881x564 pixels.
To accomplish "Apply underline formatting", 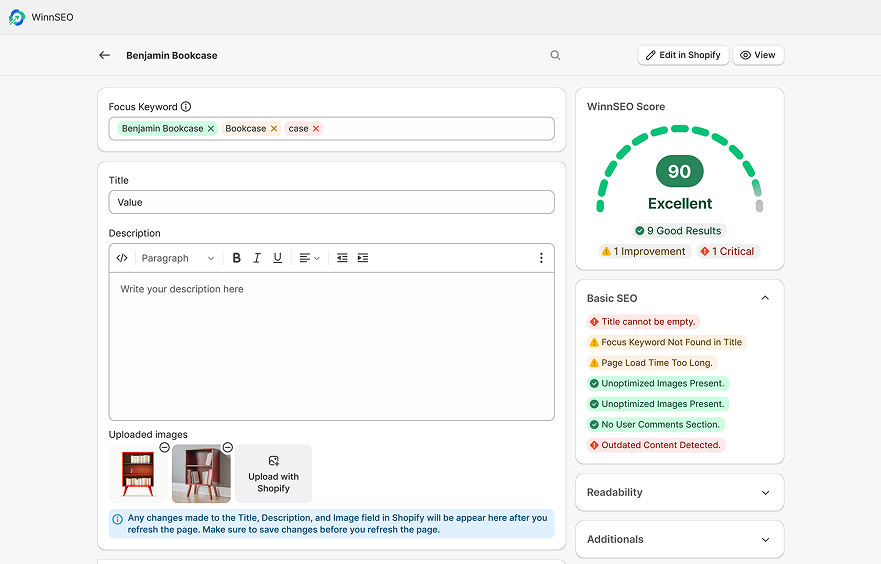I will click(278, 258).
